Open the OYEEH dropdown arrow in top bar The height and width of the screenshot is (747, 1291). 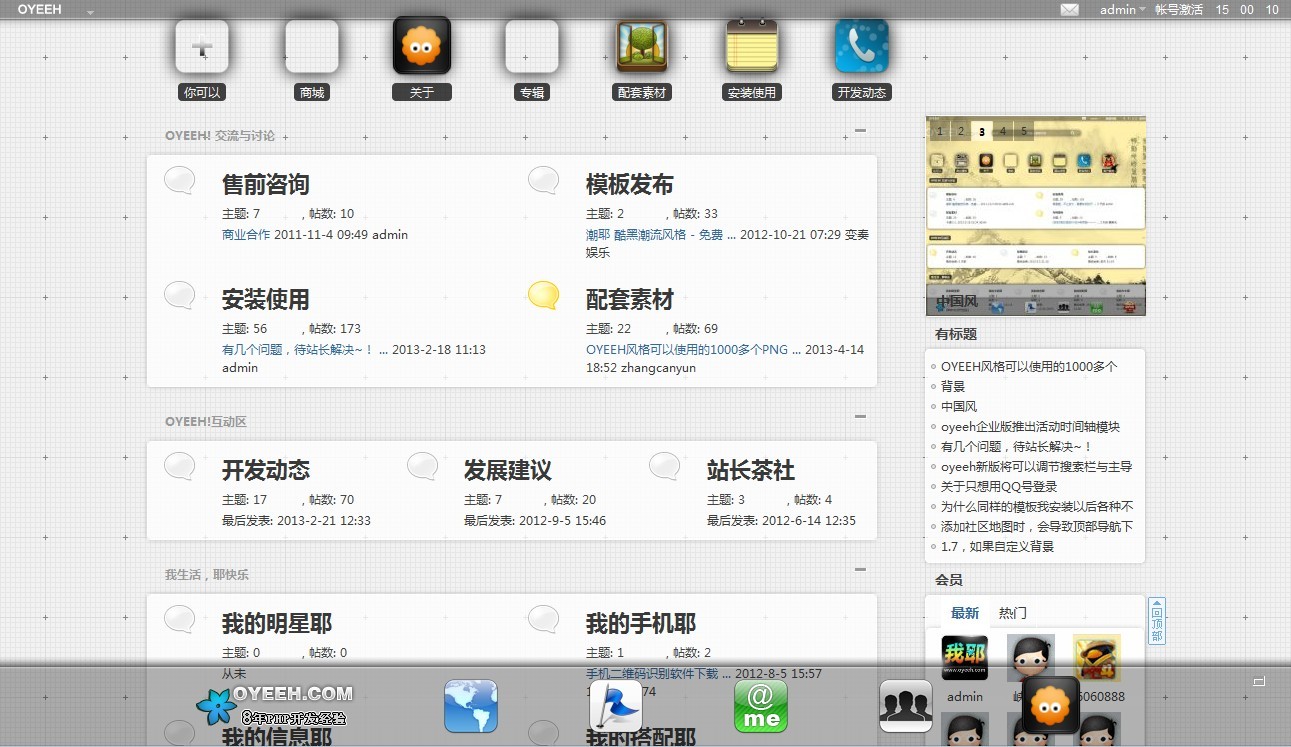tap(91, 12)
